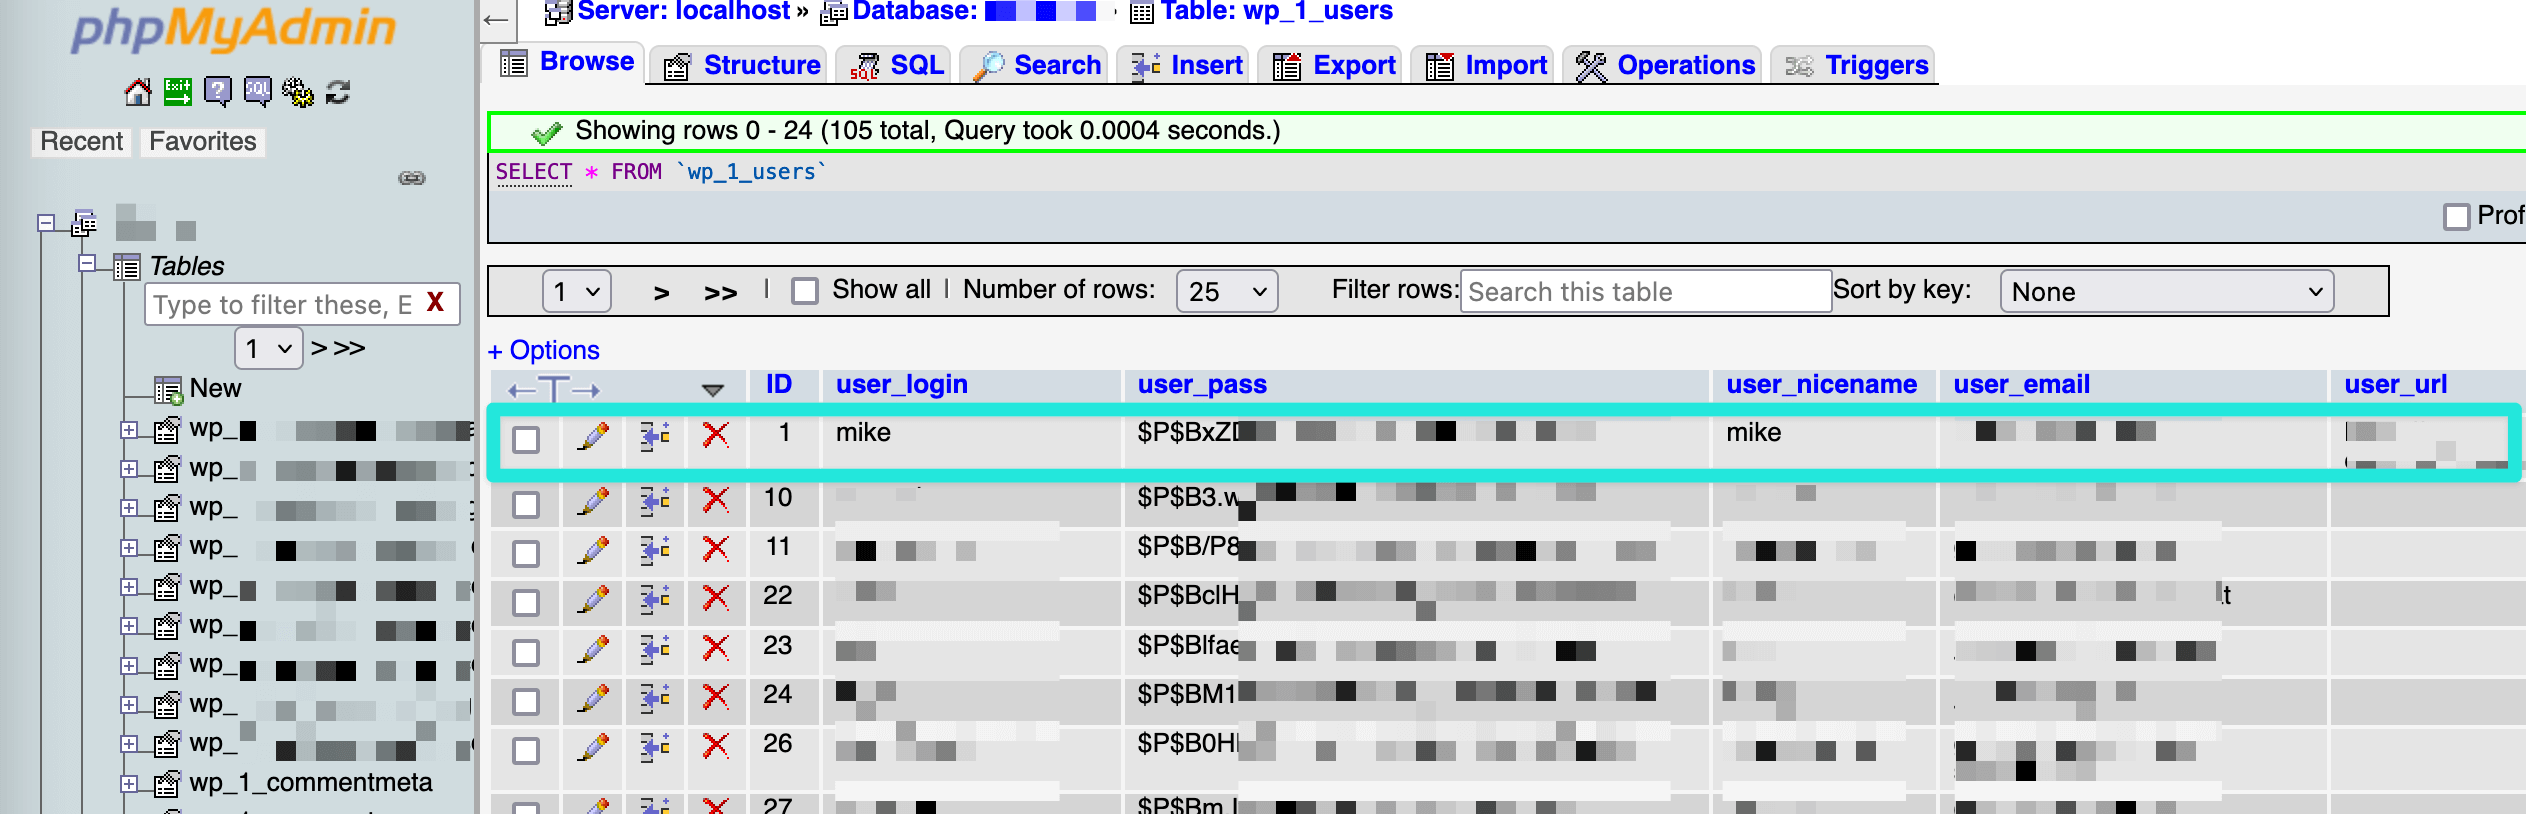This screenshot has height=814, width=2526.
Task: Open the Operations tab
Action: (x=1664, y=65)
